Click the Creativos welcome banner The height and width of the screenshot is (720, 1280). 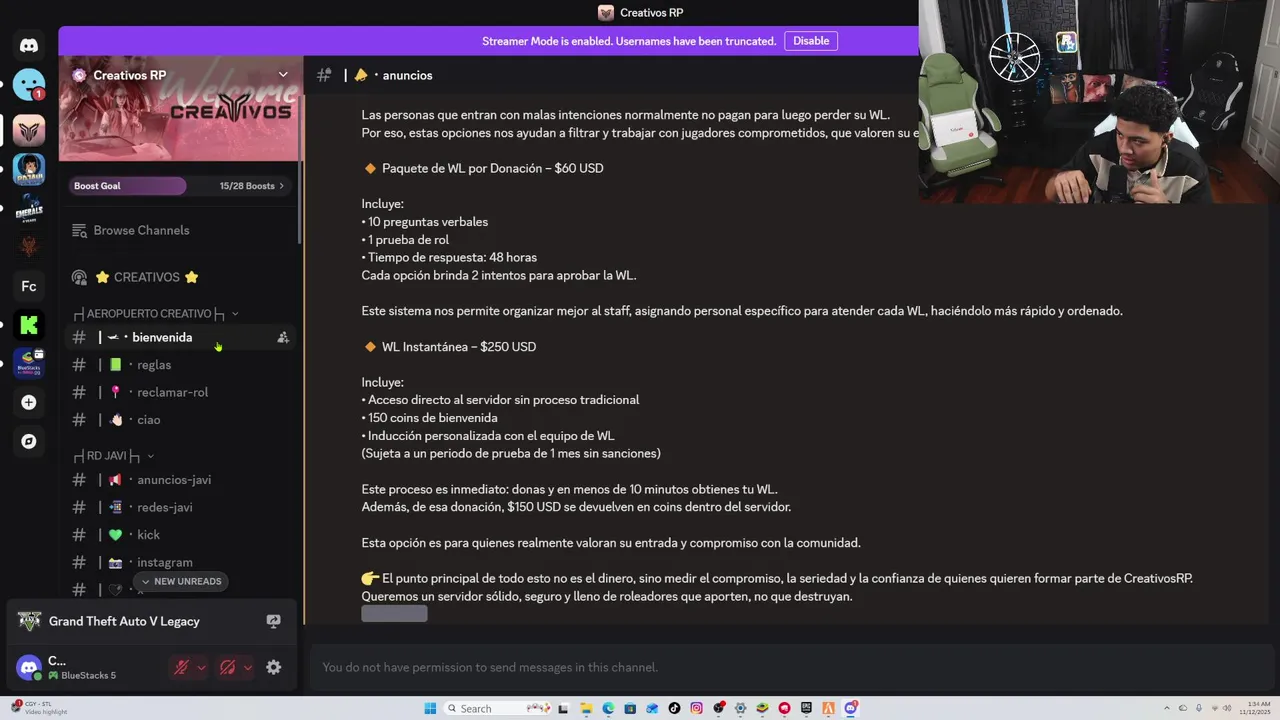pos(180,108)
